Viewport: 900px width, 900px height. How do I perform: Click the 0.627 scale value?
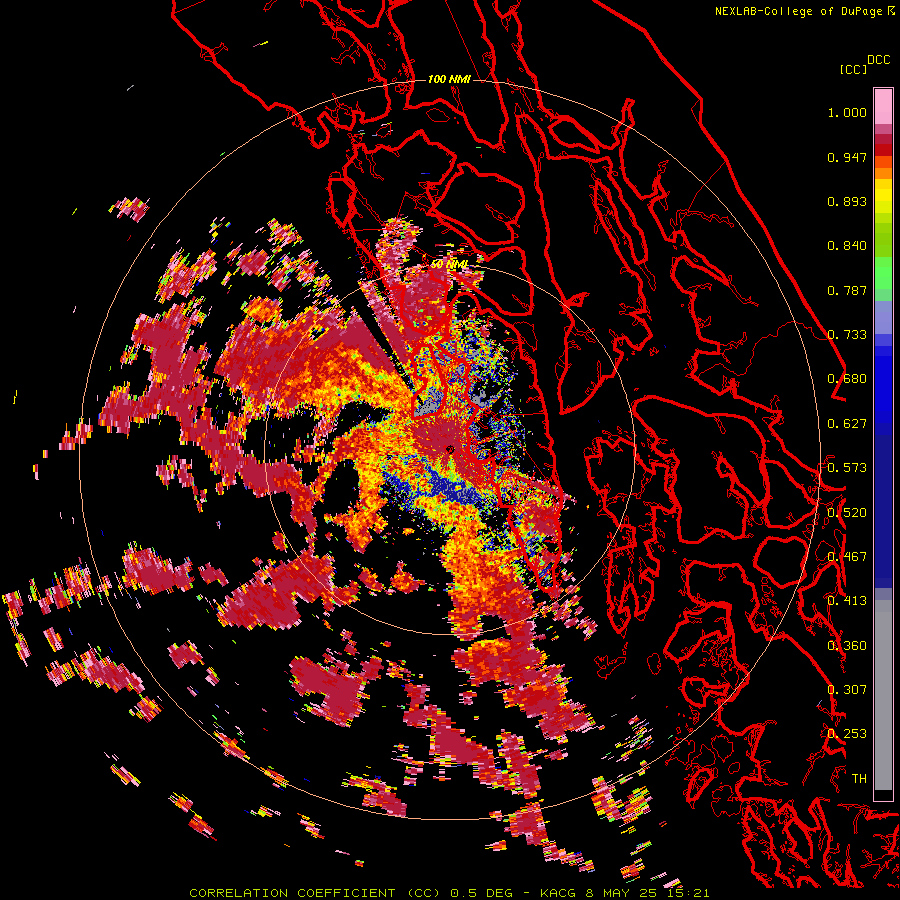847,424
